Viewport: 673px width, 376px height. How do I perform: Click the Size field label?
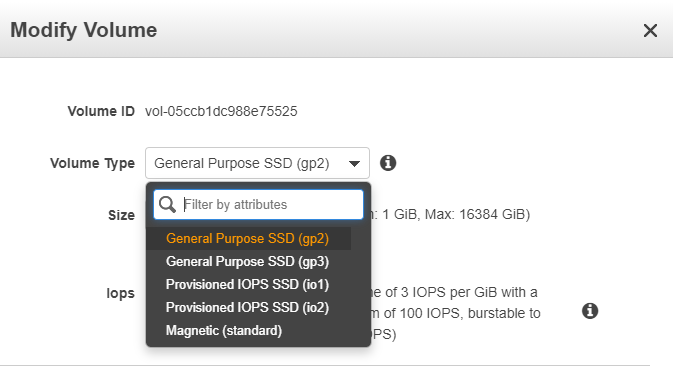[121, 215]
